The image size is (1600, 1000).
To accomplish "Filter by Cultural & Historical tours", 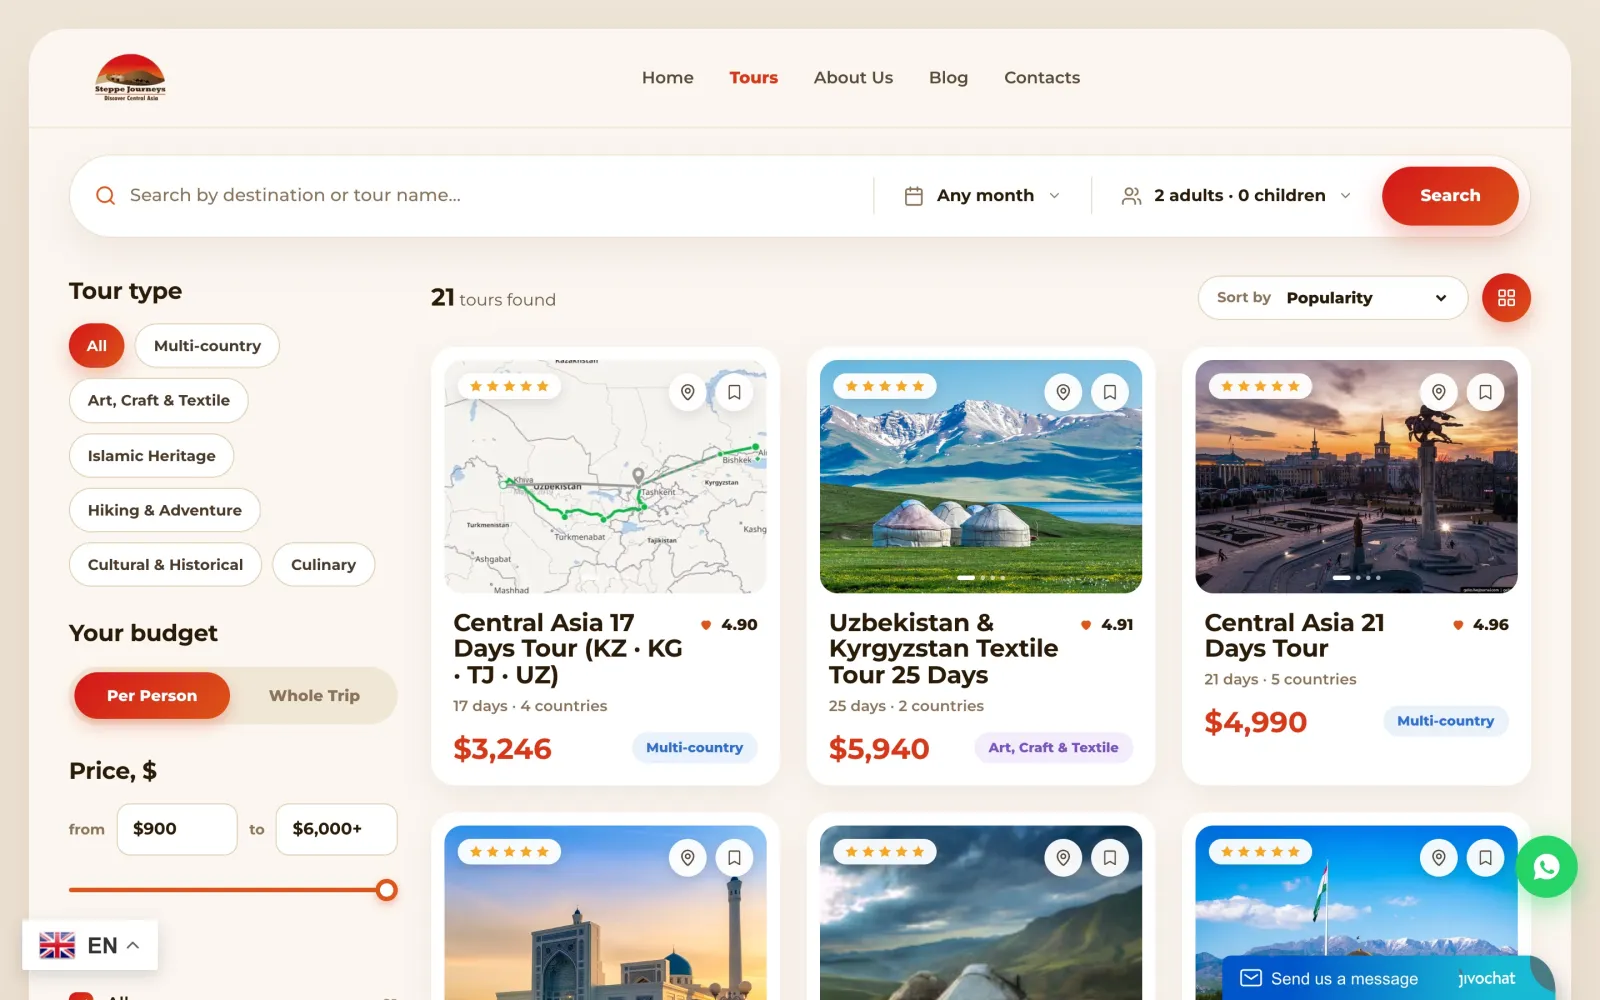I will pyautogui.click(x=165, y=565).
